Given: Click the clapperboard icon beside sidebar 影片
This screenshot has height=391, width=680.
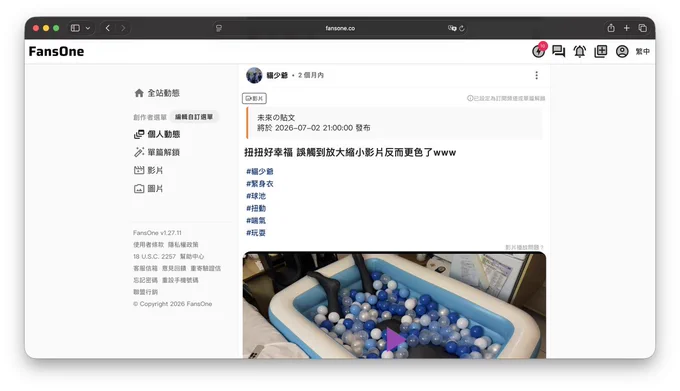Looking at the screenshot, I should [139, 170].
